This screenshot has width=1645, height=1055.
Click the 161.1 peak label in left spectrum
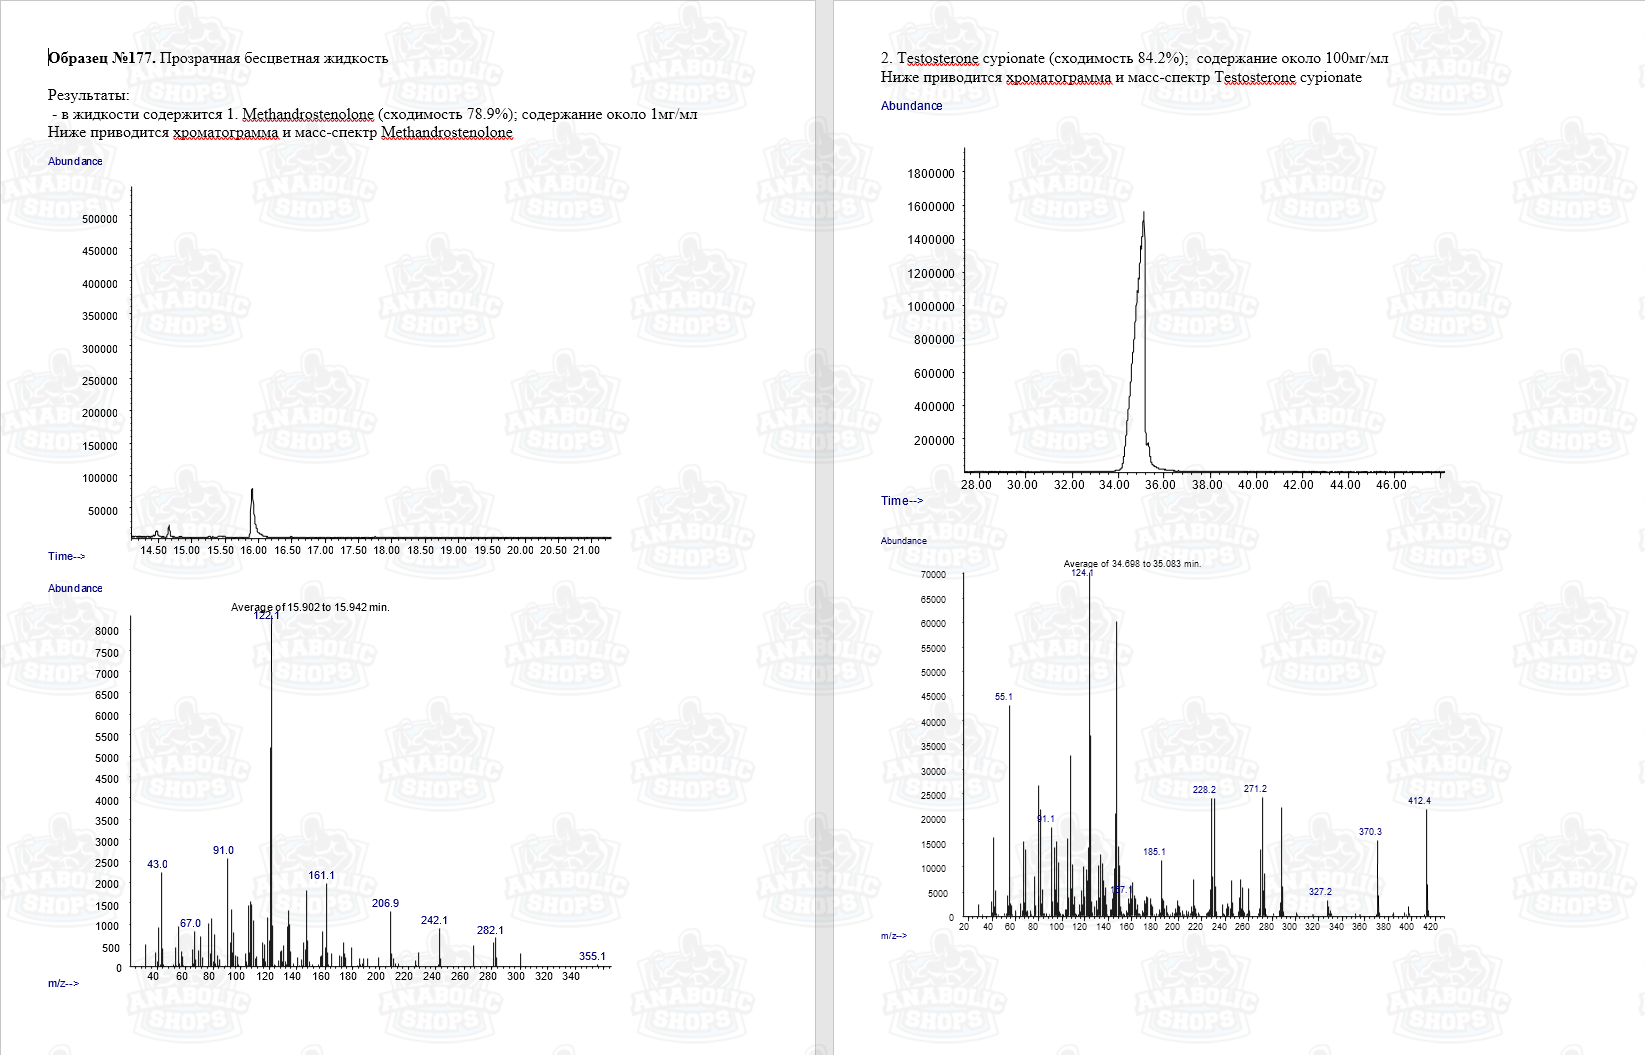coord(321,875)
